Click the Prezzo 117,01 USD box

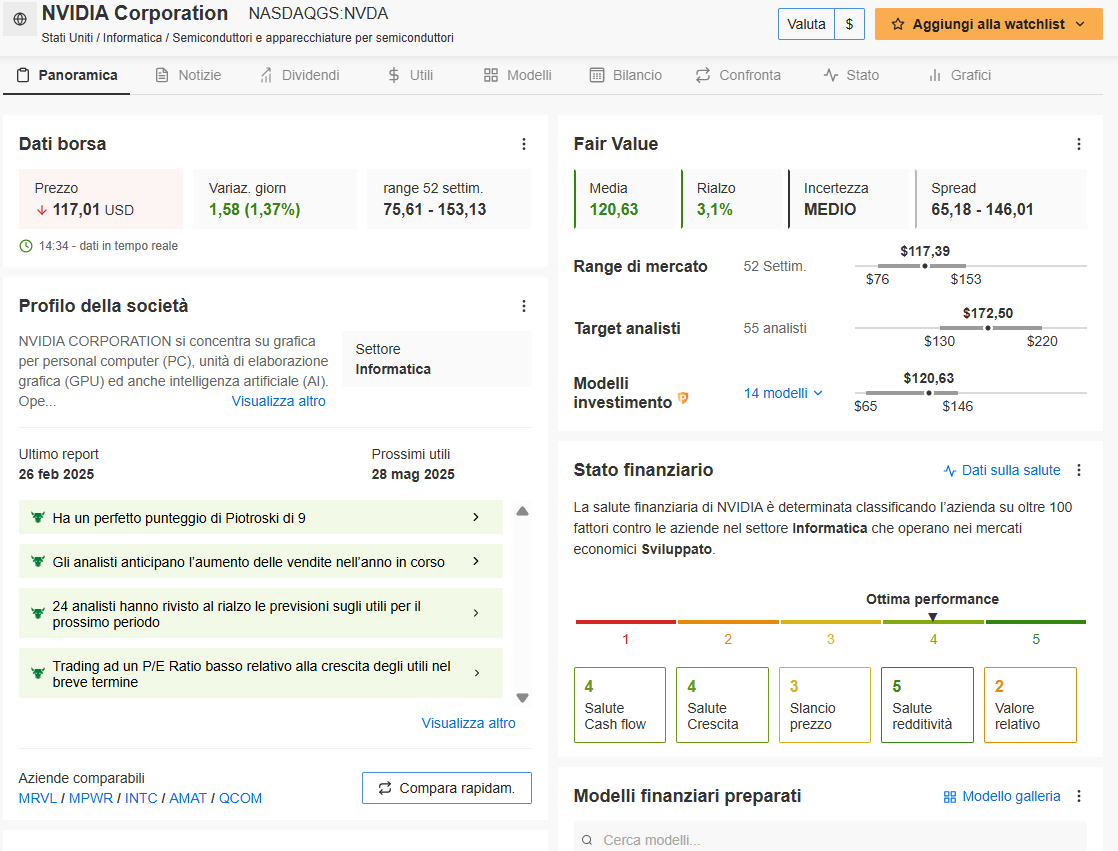coord(101,199)
